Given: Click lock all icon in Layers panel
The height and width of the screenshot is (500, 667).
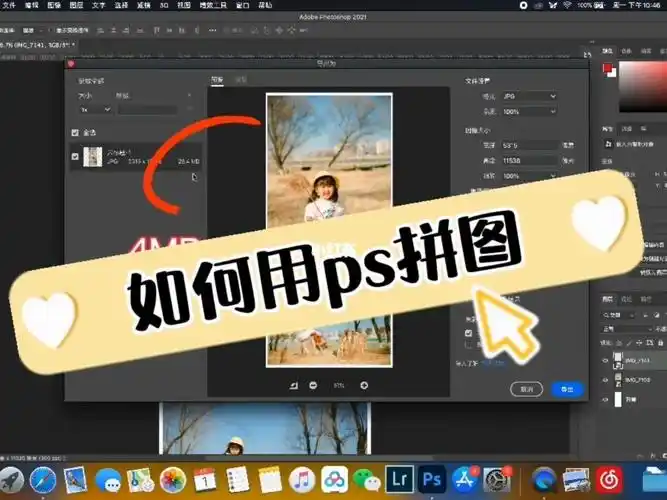Looking at the screenshot, I should tap(661, 343).
